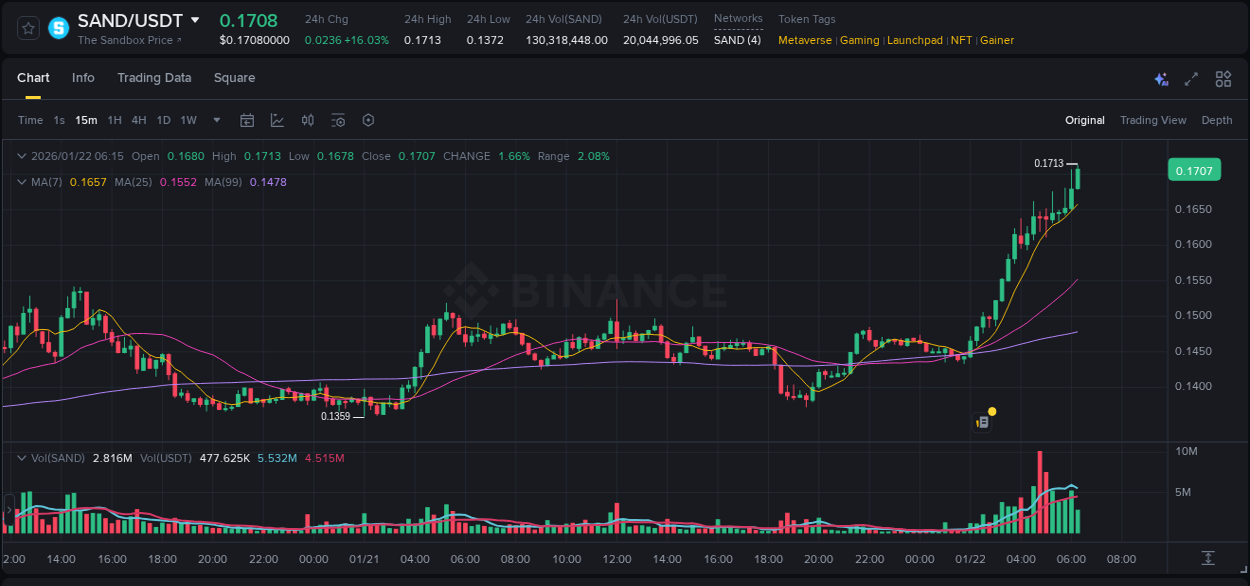Click The Sandbox token logo
Image resolution: width=1250 pixels, height=586 pixels.
[x=58, y=27]
